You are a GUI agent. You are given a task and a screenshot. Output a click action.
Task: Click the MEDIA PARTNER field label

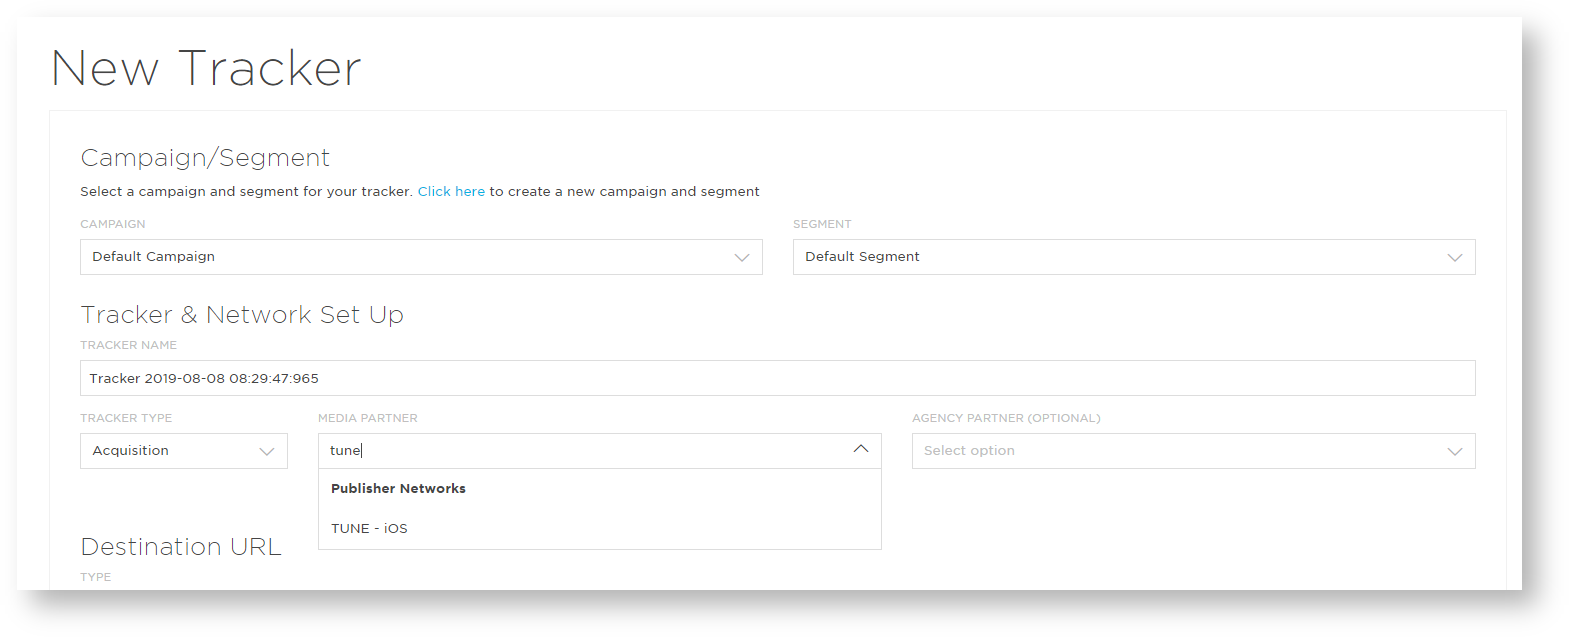coord(368,418)
